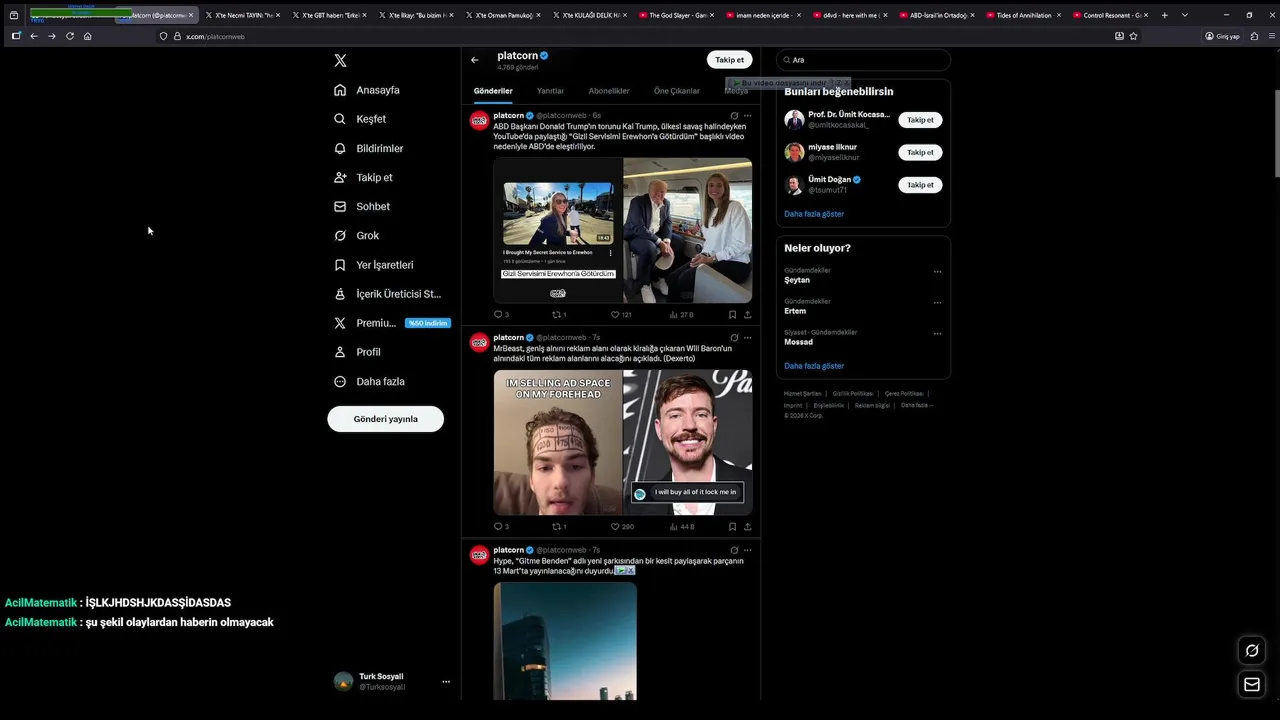Click x.com address bar
Viewport: 1280px width, 720px height.
(x=640, y=36)
